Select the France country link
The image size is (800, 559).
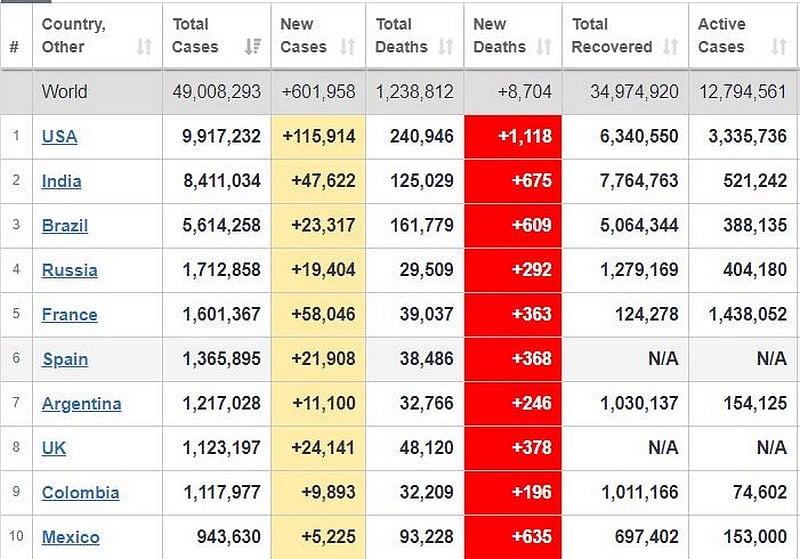pyautogui.click(x=69, y=315)
